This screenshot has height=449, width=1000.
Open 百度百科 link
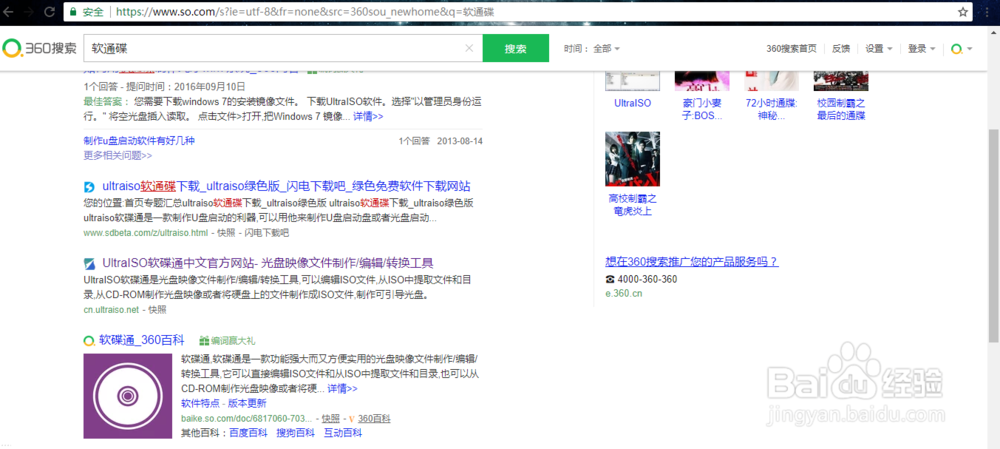click(248, 433)
